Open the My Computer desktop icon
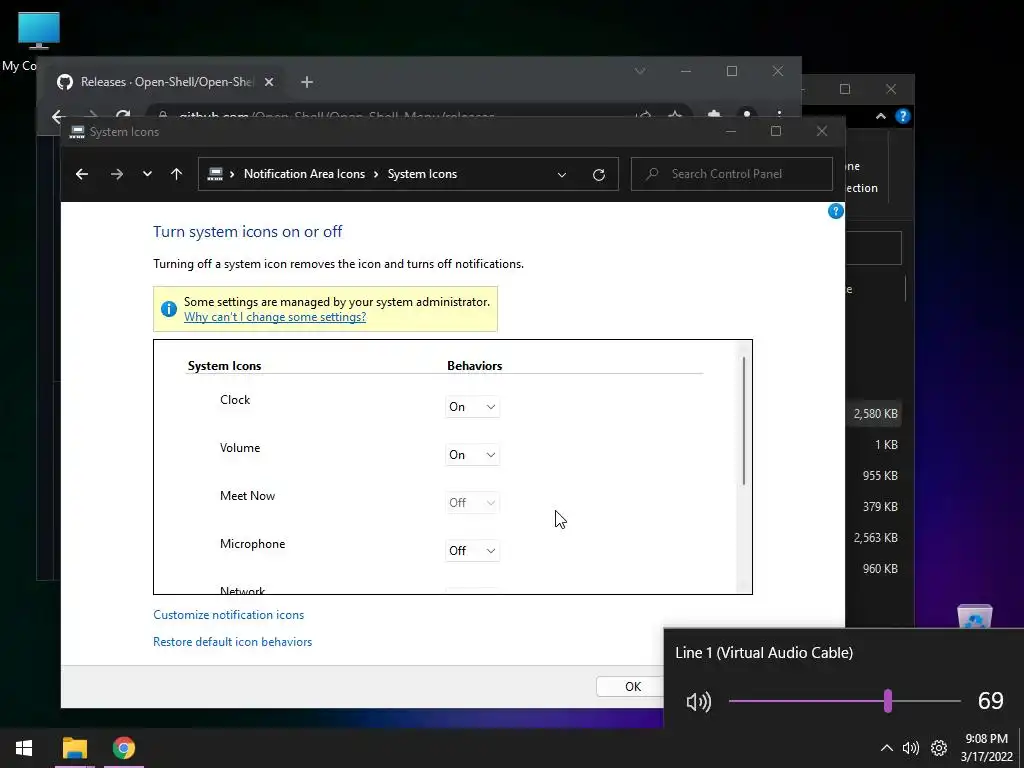Viewport: 1024px width, 768px height. 37,31
